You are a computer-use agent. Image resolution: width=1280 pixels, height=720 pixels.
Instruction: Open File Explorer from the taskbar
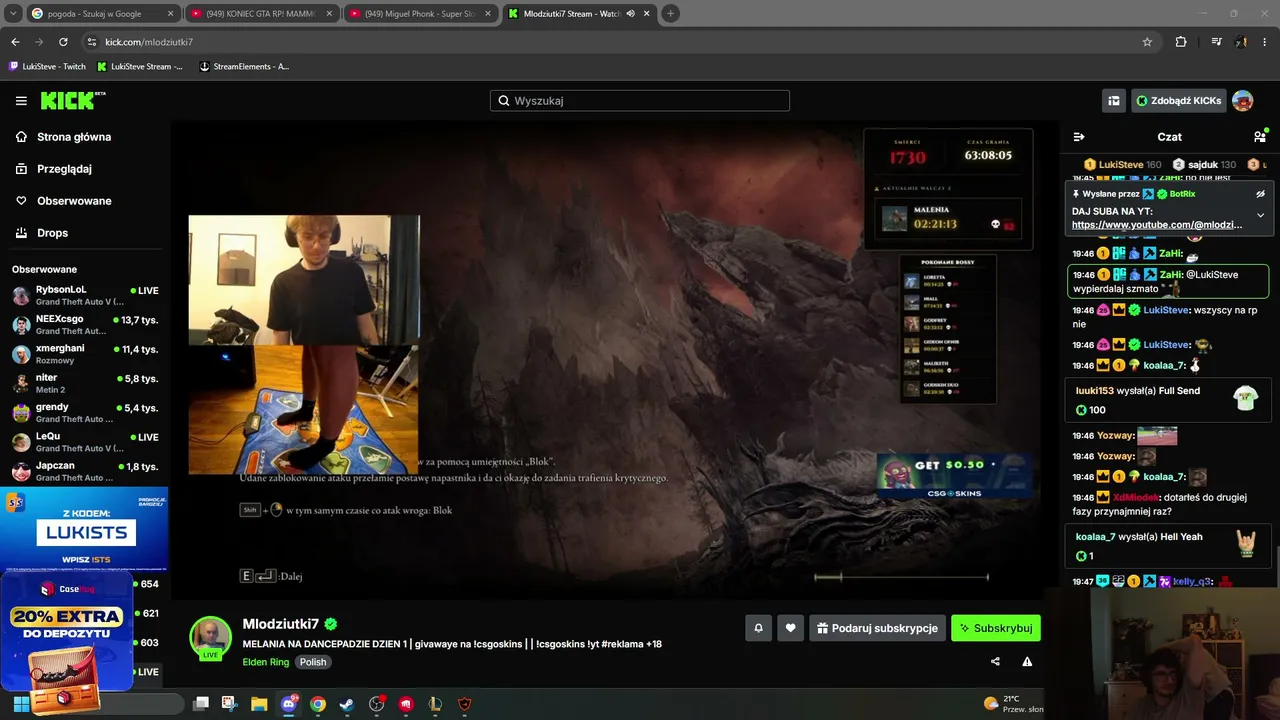(x=259, y=704)
